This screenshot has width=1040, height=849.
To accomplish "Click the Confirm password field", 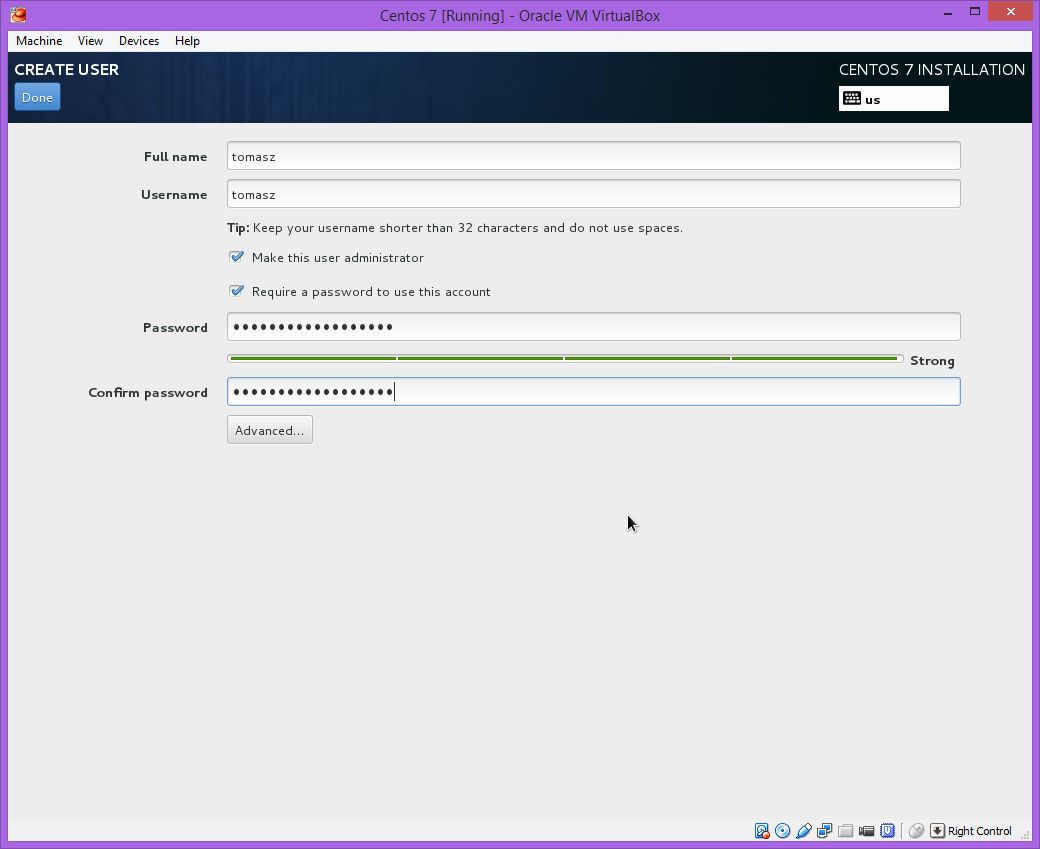I will pos(594,391).
